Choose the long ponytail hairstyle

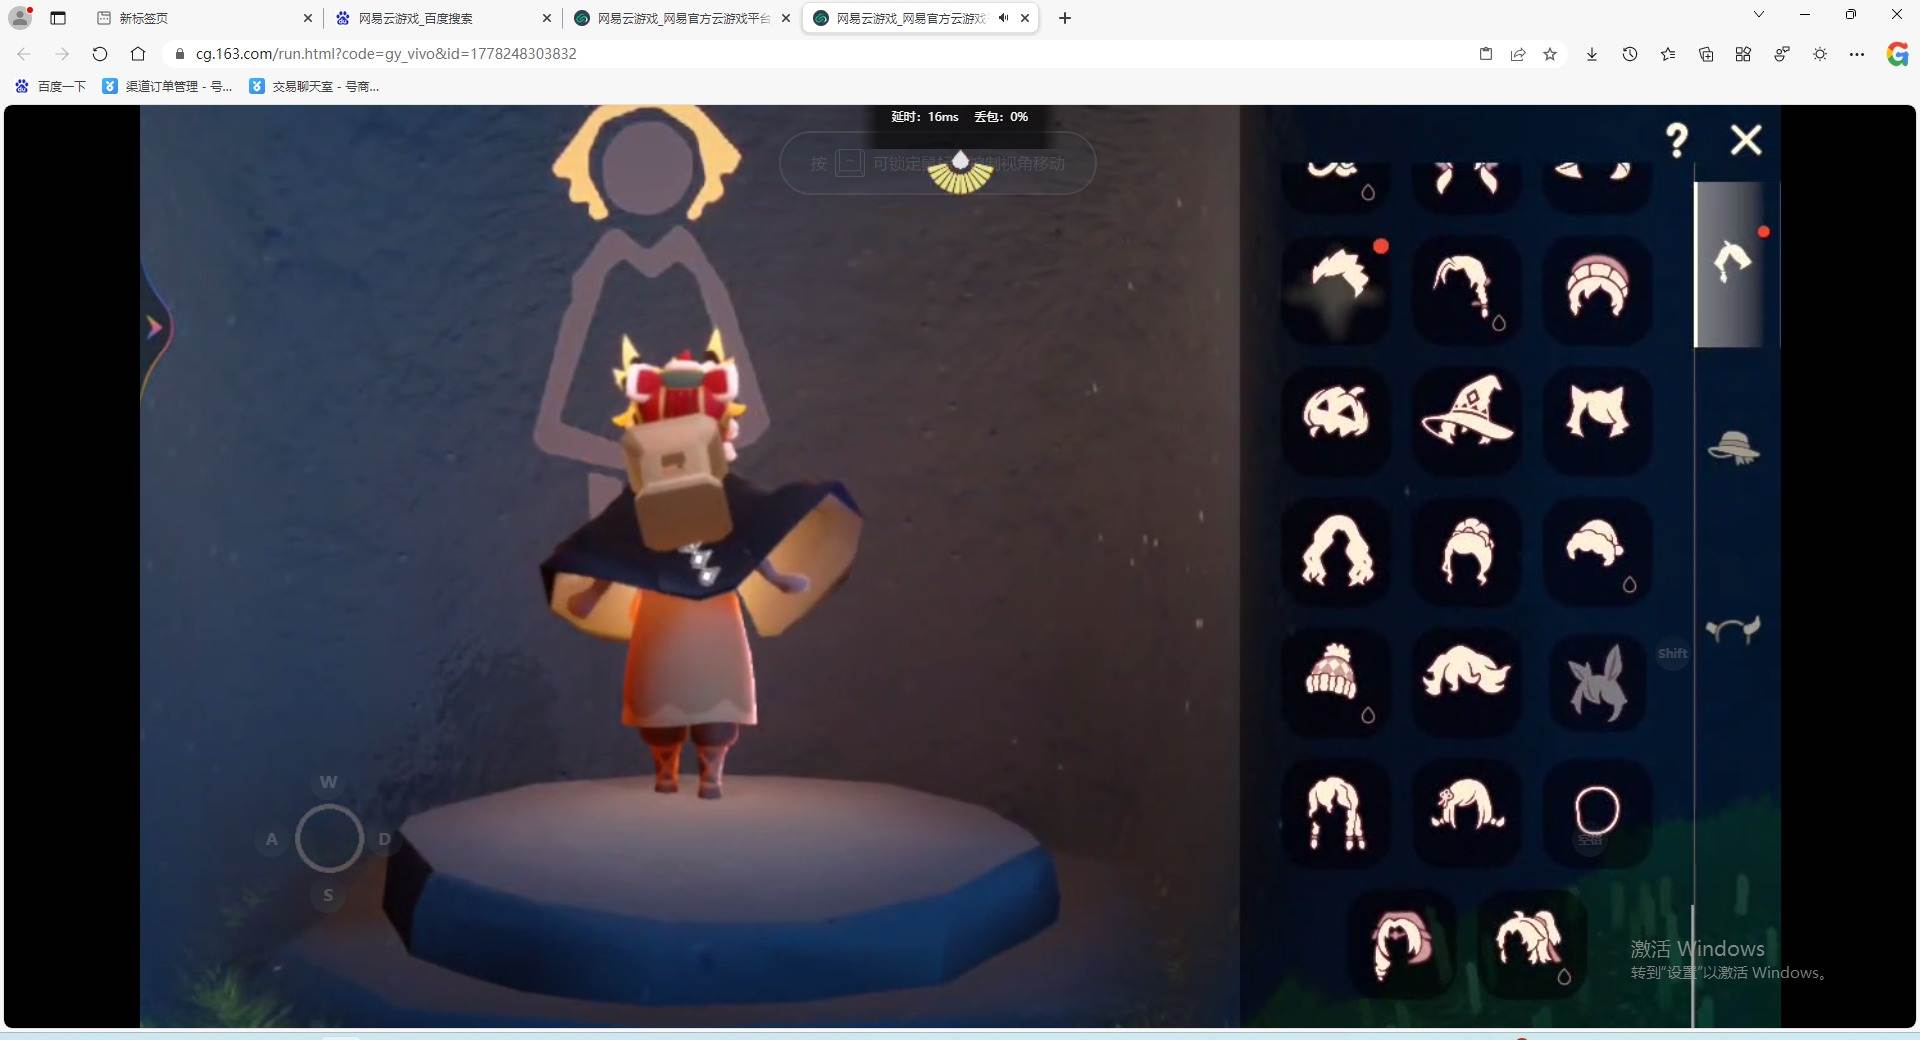[x=1467, y=289]
